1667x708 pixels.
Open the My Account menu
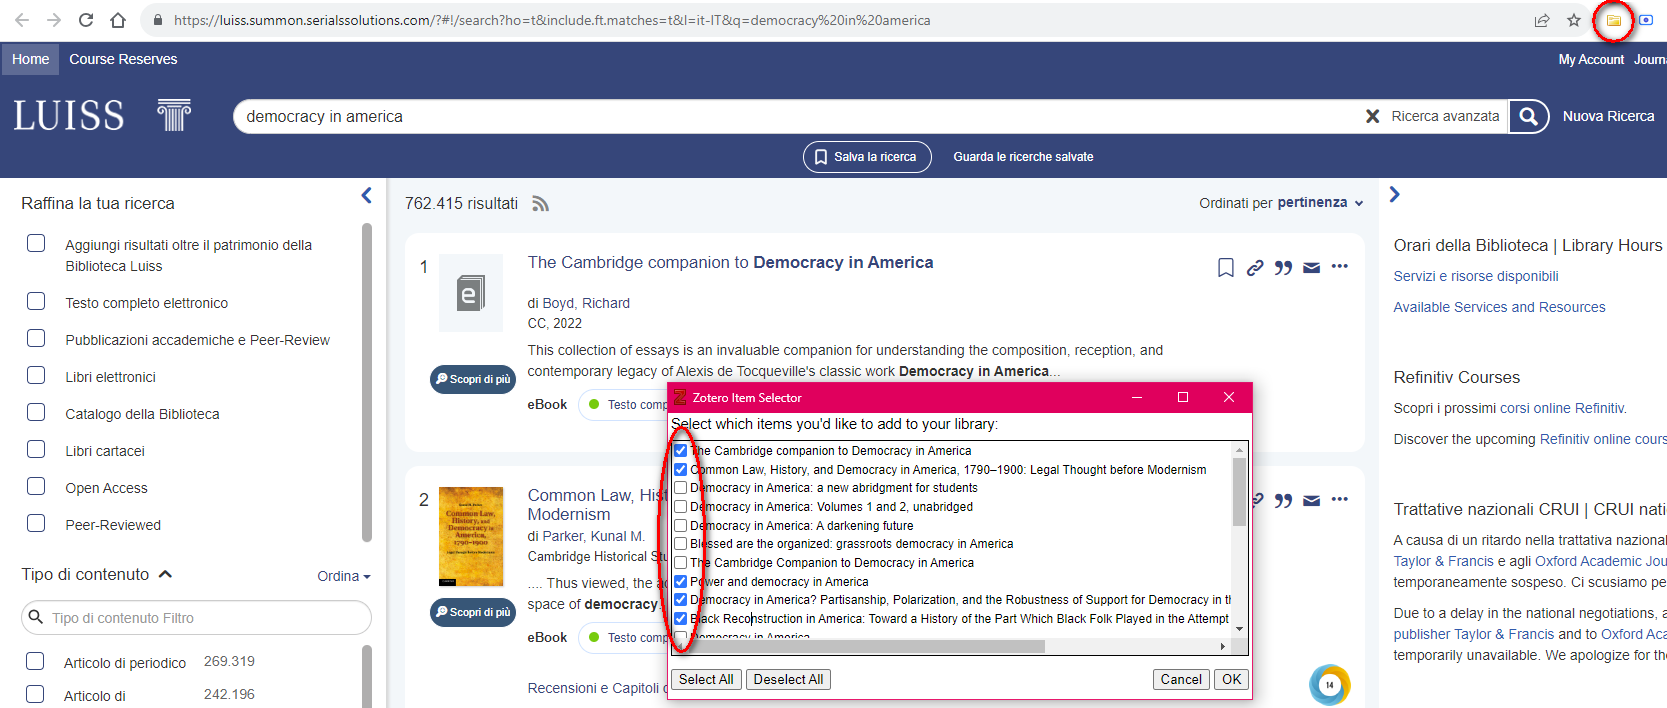pyautogui.click(x=1590, y=59)
